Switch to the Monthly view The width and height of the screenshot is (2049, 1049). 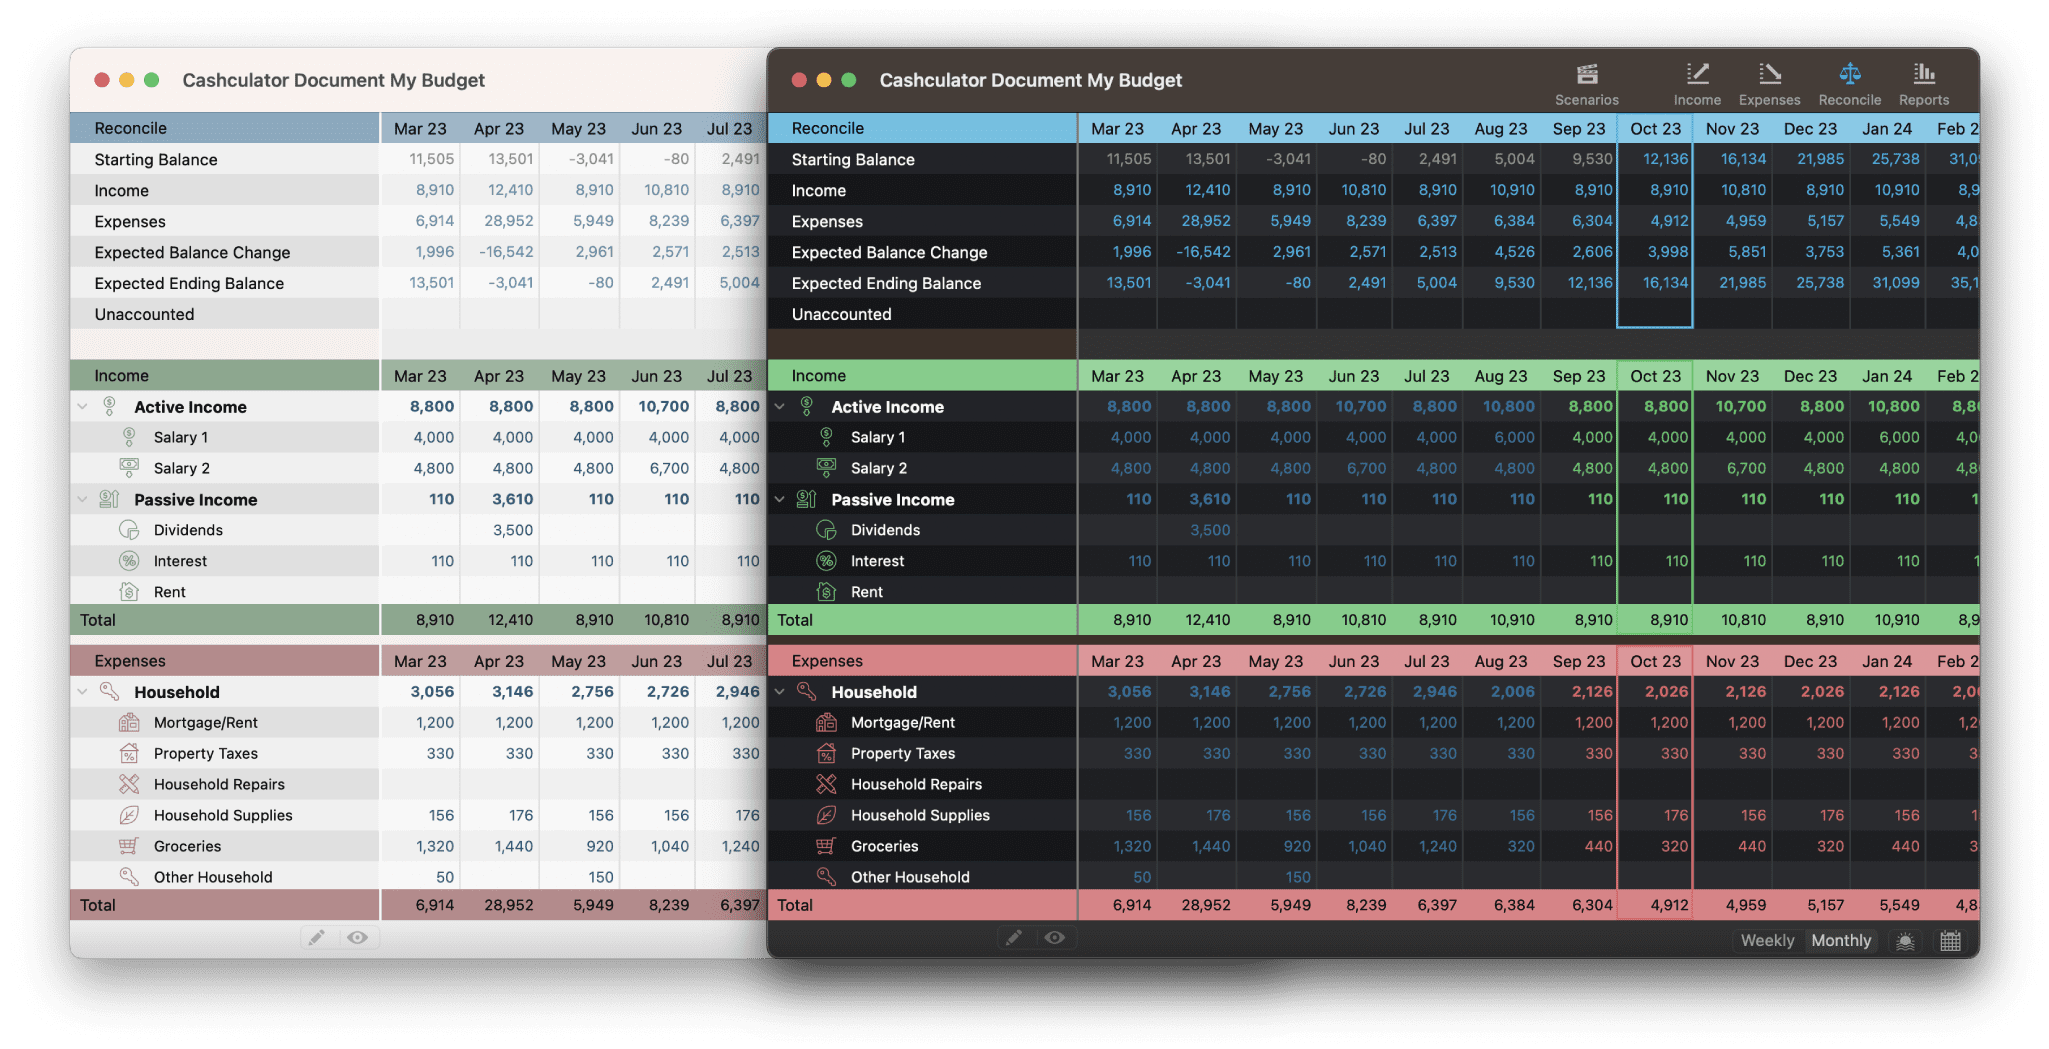[x=1840, y=941]
